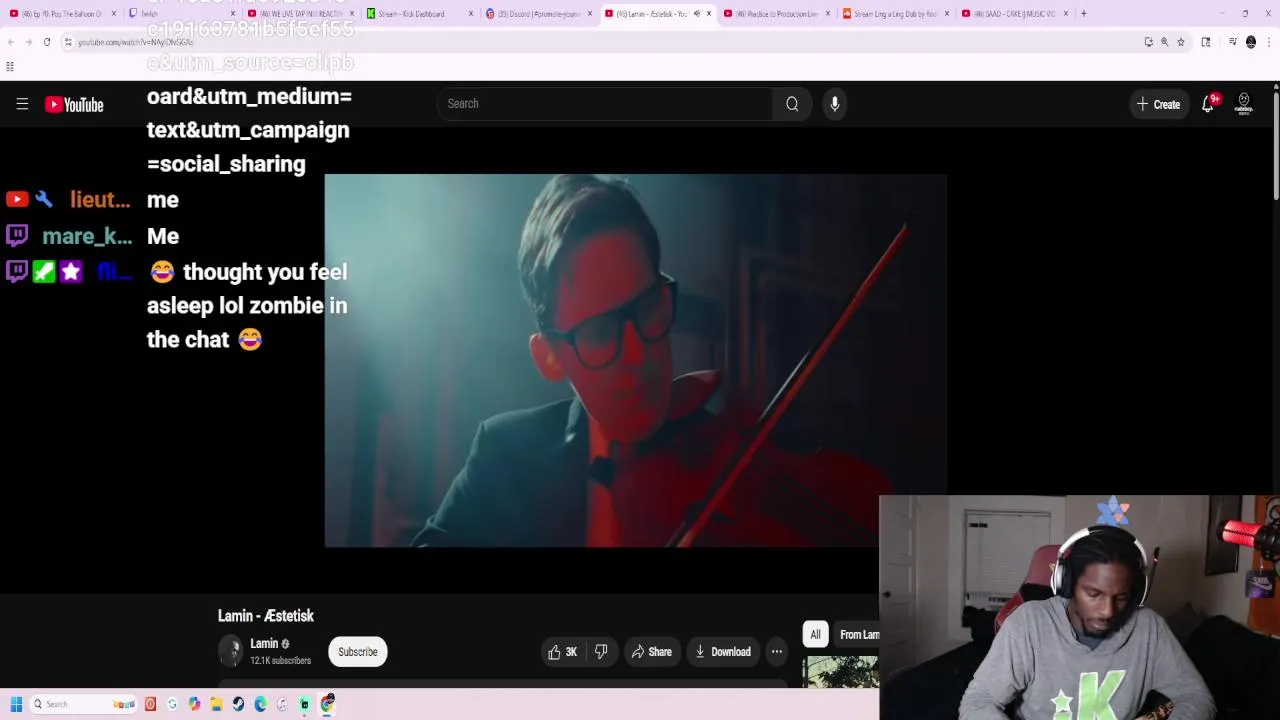Open the Lamin channel name link
1280x720 pixels.
(264, 644)
